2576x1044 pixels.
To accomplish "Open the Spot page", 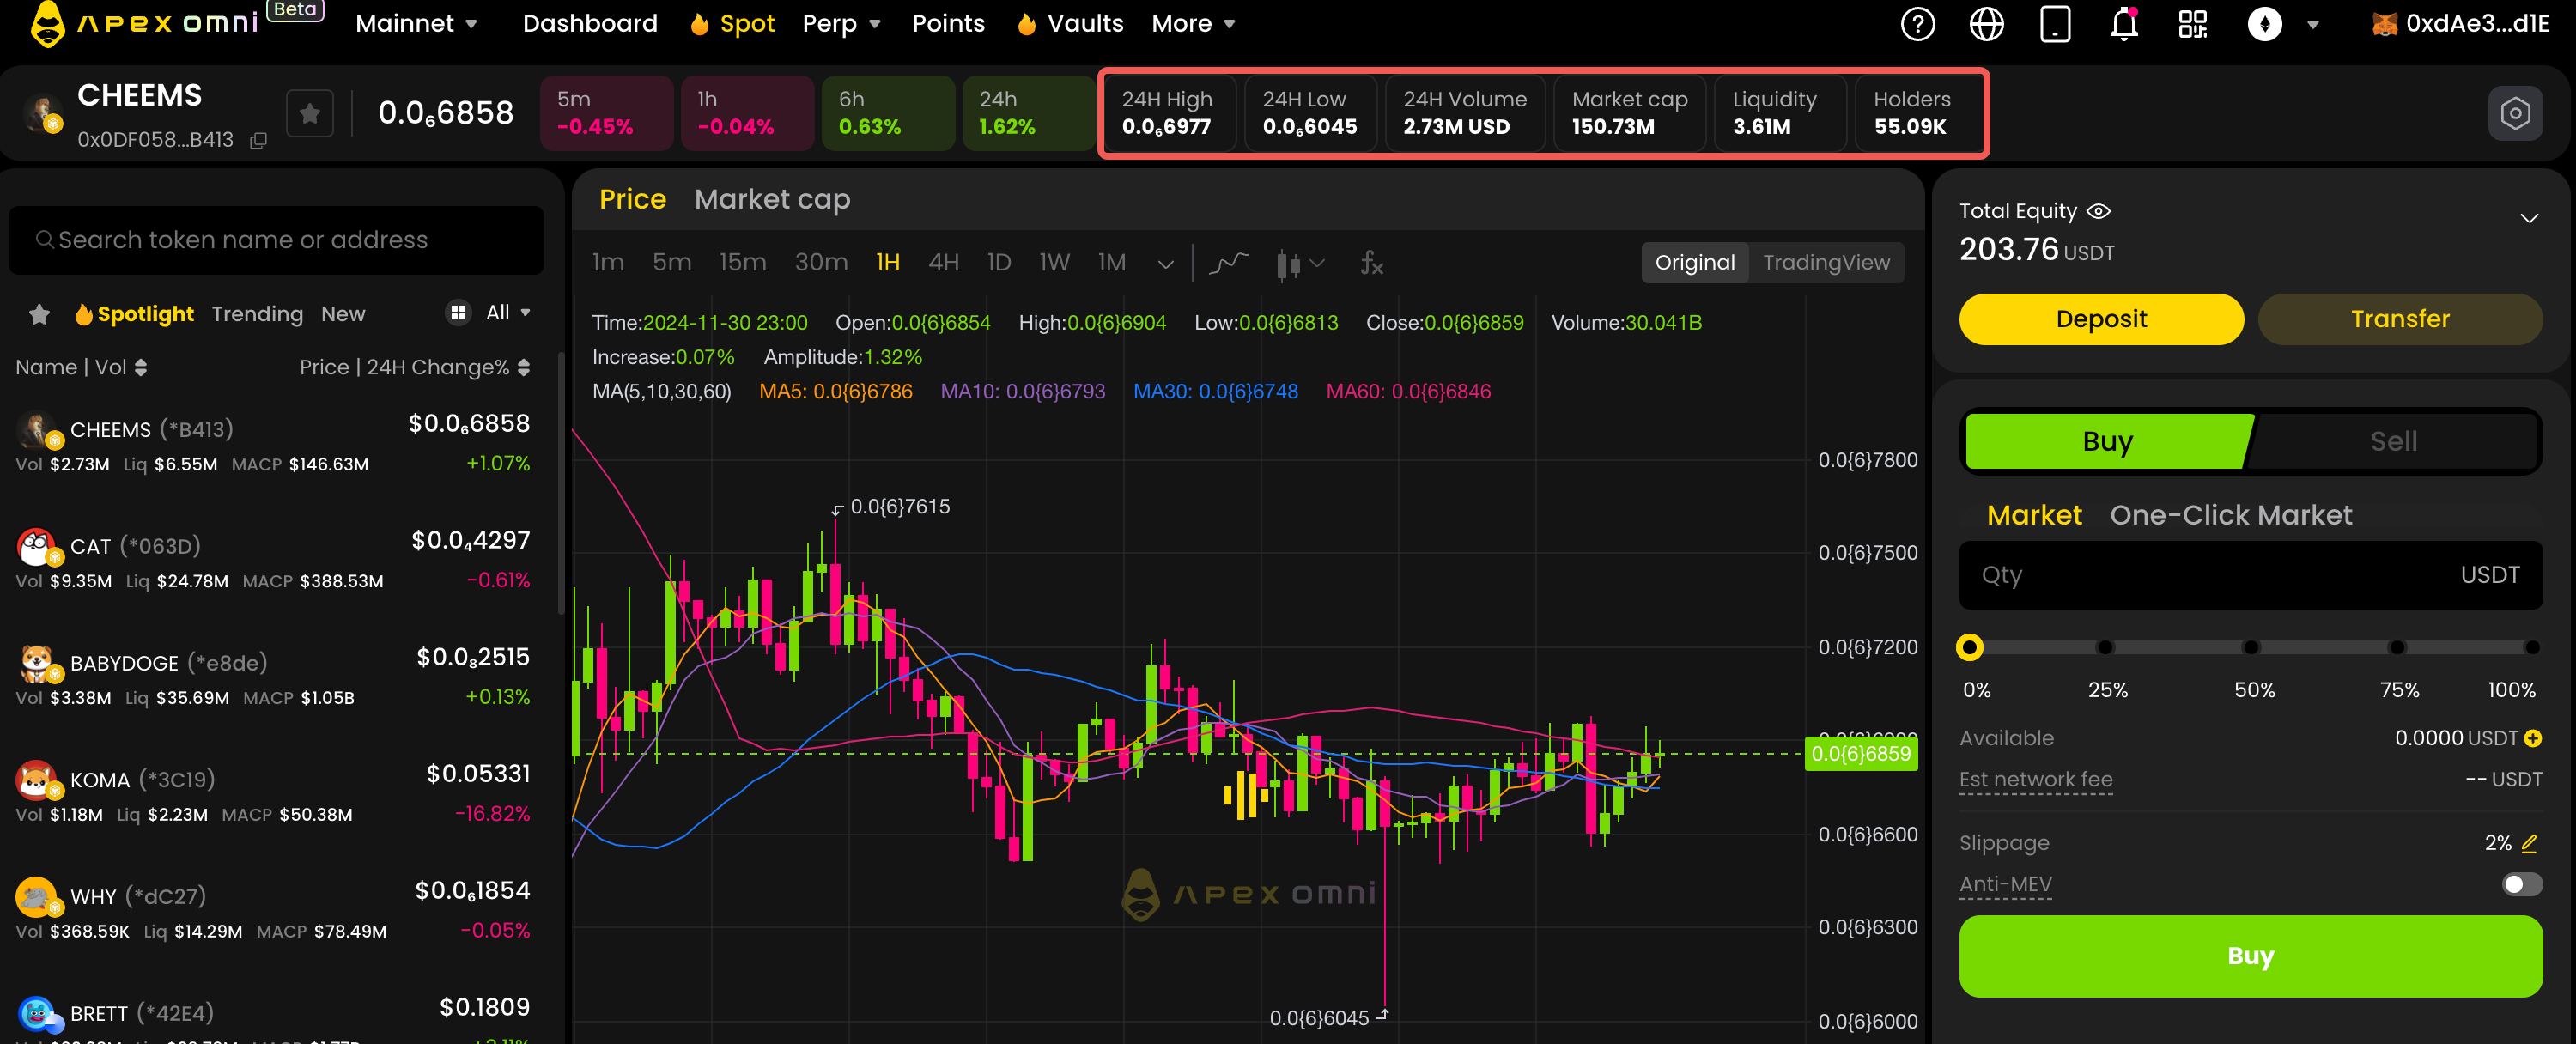I will click(732, 24).
